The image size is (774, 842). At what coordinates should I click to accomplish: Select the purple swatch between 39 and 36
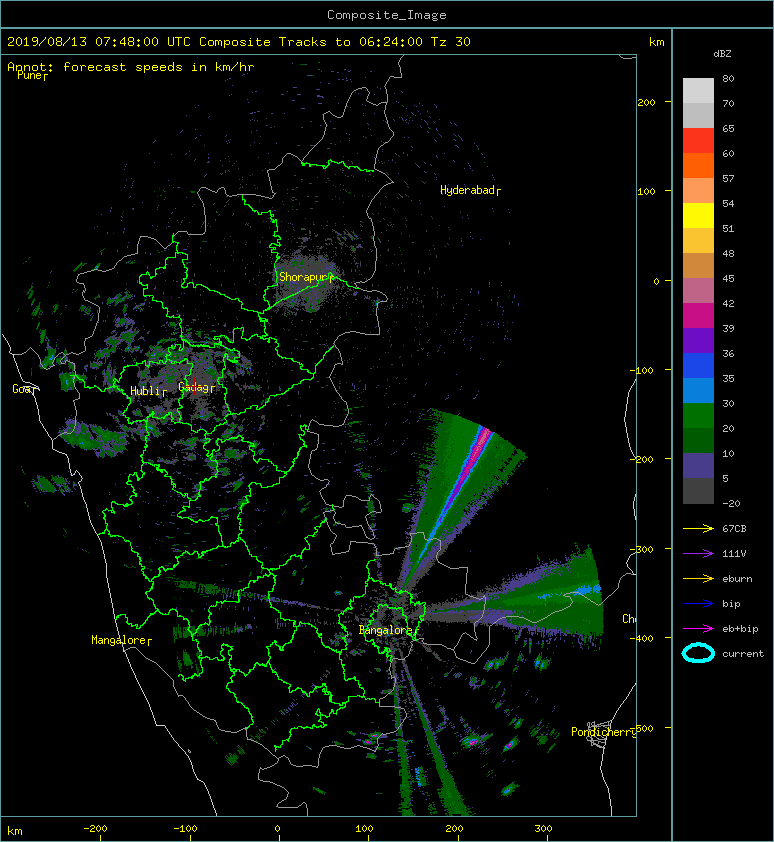pyautogui.click(x=698, y=340)
